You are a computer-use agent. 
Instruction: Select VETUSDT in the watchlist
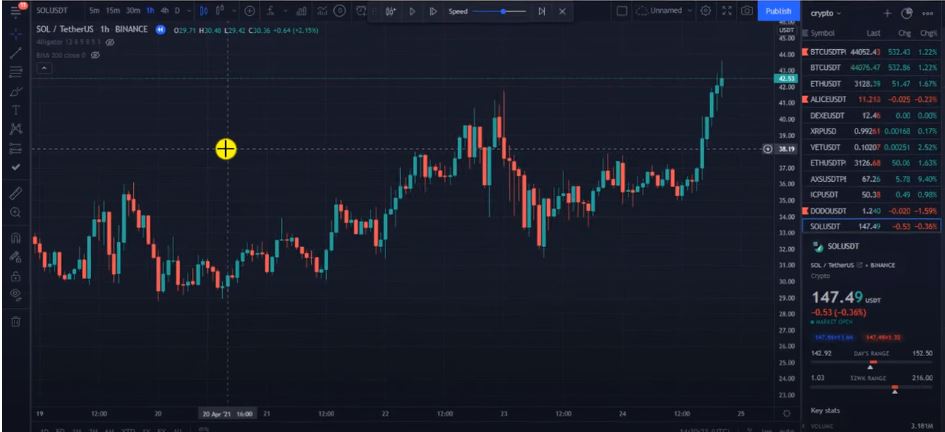[871, 148]
